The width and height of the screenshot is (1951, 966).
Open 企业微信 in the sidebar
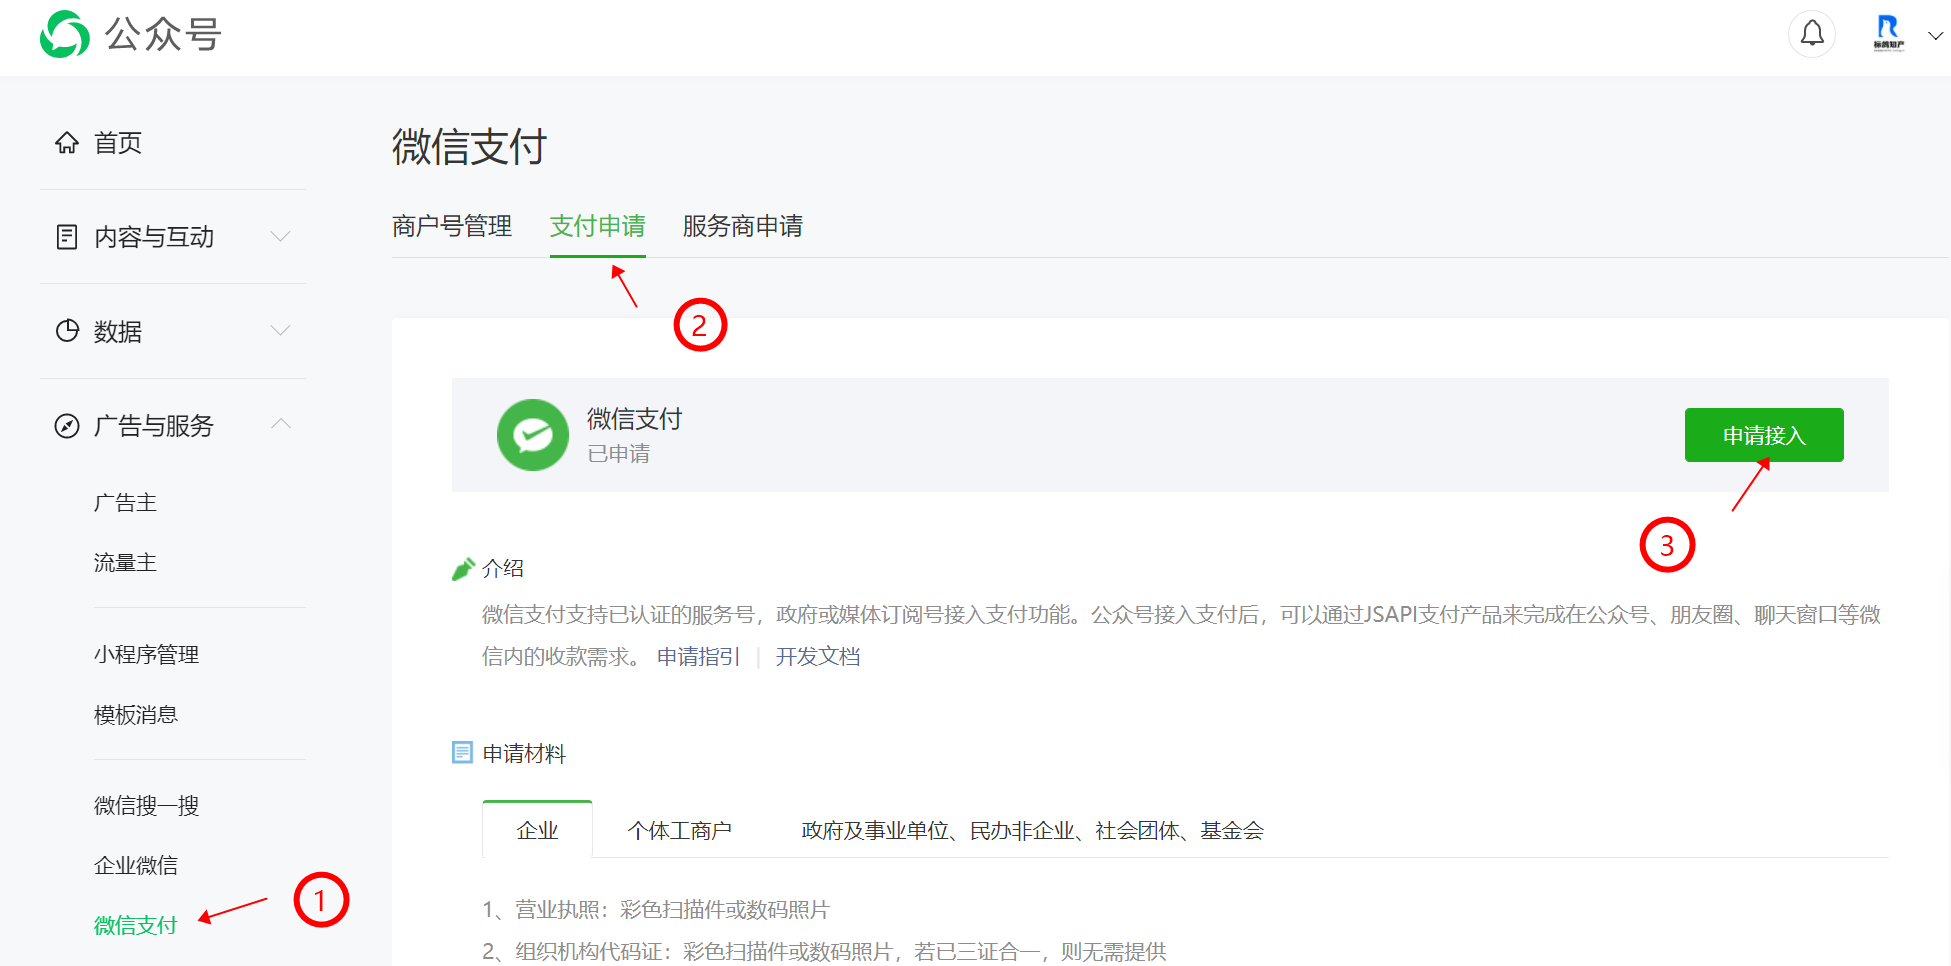tap(136, 866)
